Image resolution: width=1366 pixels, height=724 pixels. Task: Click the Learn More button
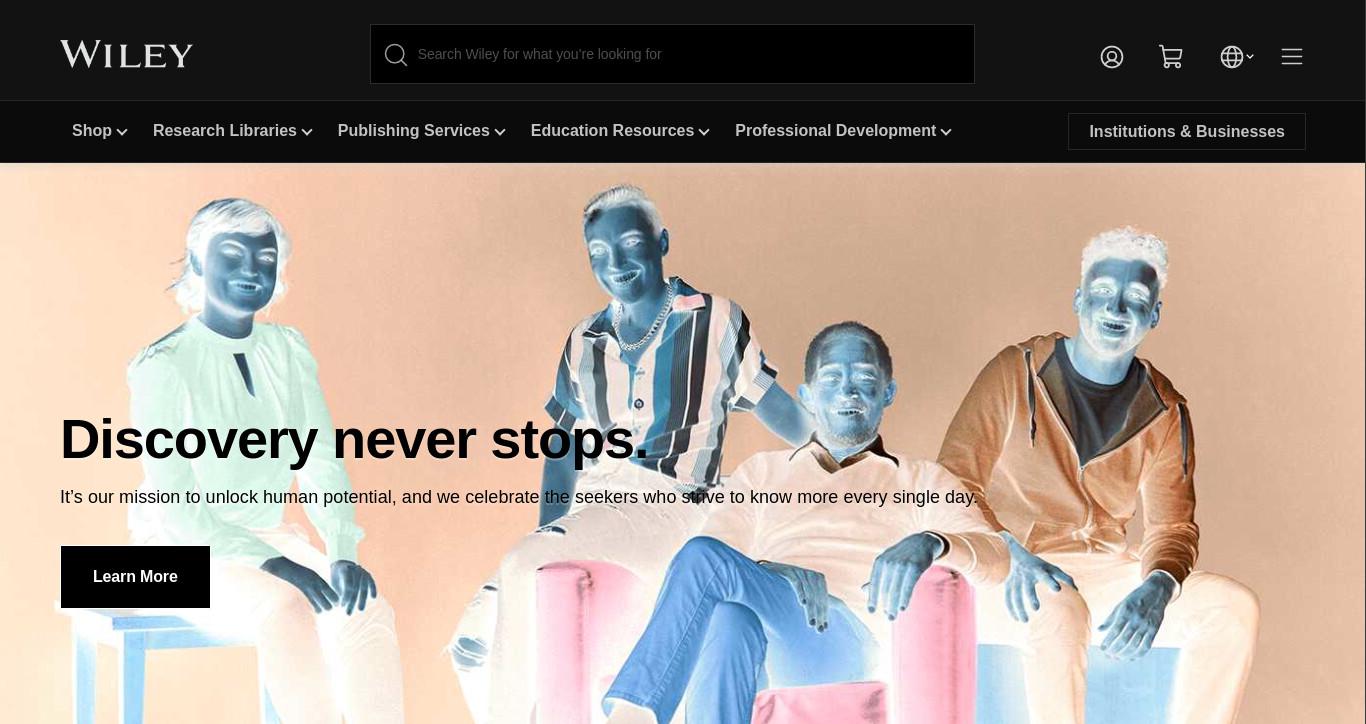[135, 577]
